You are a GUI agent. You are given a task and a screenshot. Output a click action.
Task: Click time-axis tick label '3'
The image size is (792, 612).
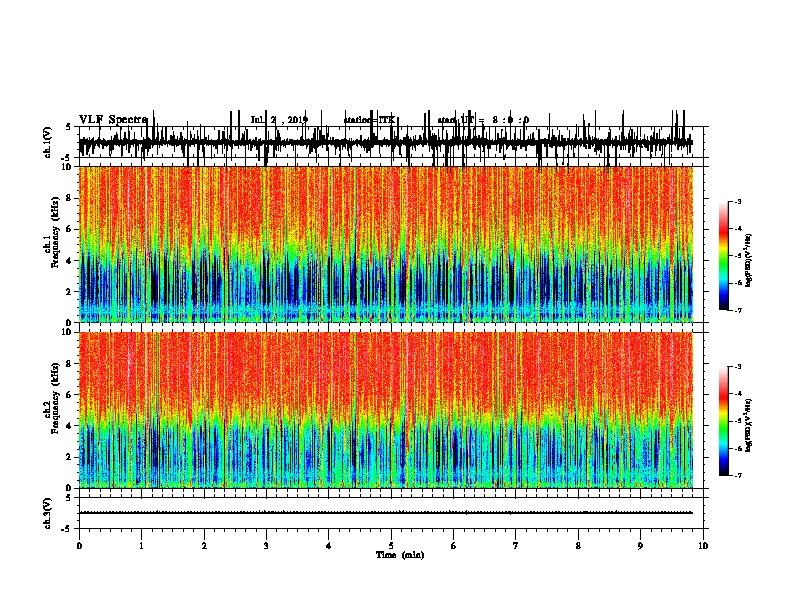pyautogui.click(x=266, y=546)
